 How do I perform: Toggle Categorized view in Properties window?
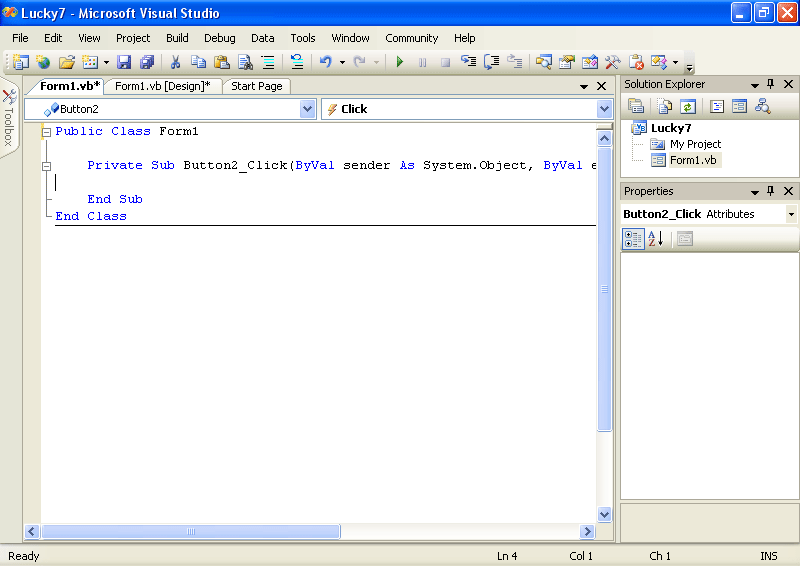click(x=633, y=239)
